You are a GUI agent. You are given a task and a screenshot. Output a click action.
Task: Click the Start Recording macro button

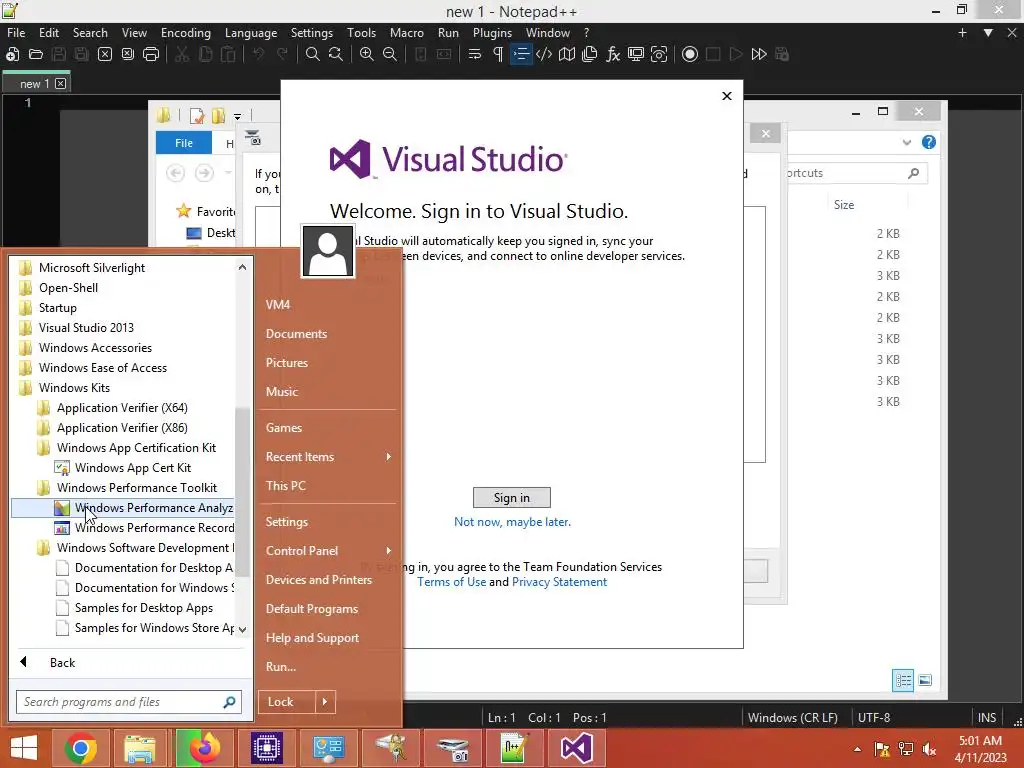tap(690, 54)
